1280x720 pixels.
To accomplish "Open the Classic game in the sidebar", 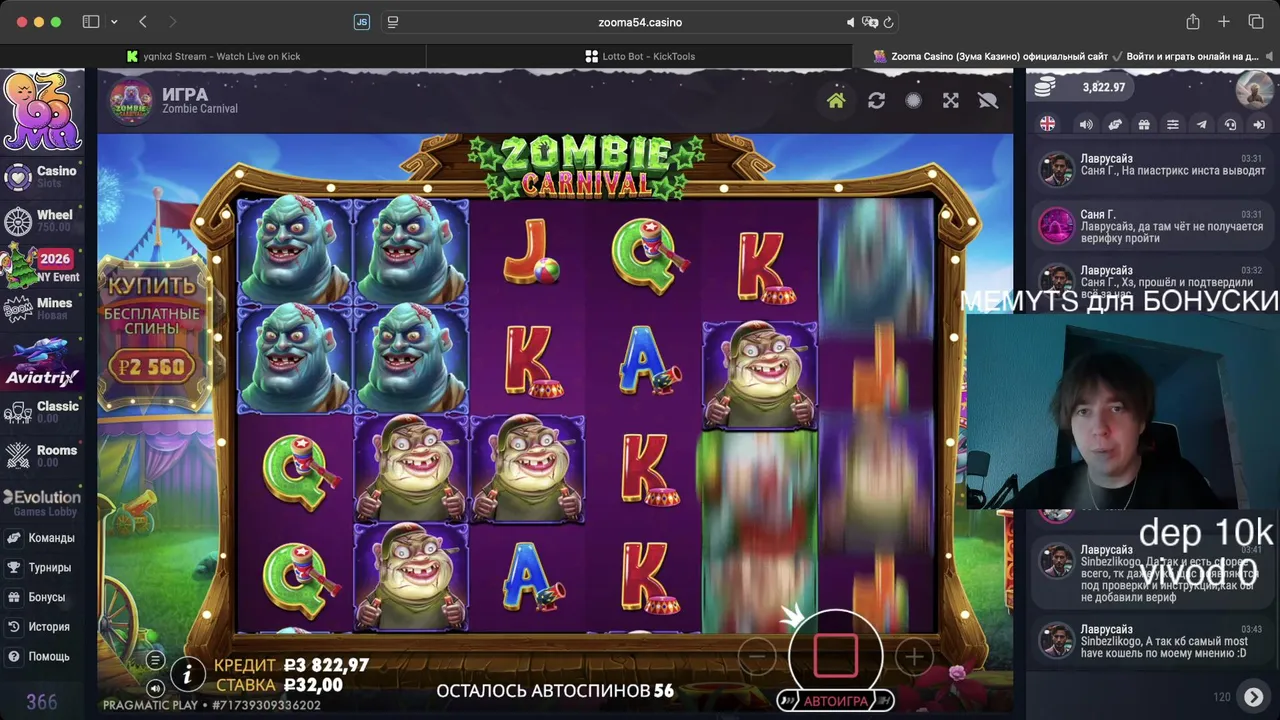I will pyautogui.click(x=42, y=411).
